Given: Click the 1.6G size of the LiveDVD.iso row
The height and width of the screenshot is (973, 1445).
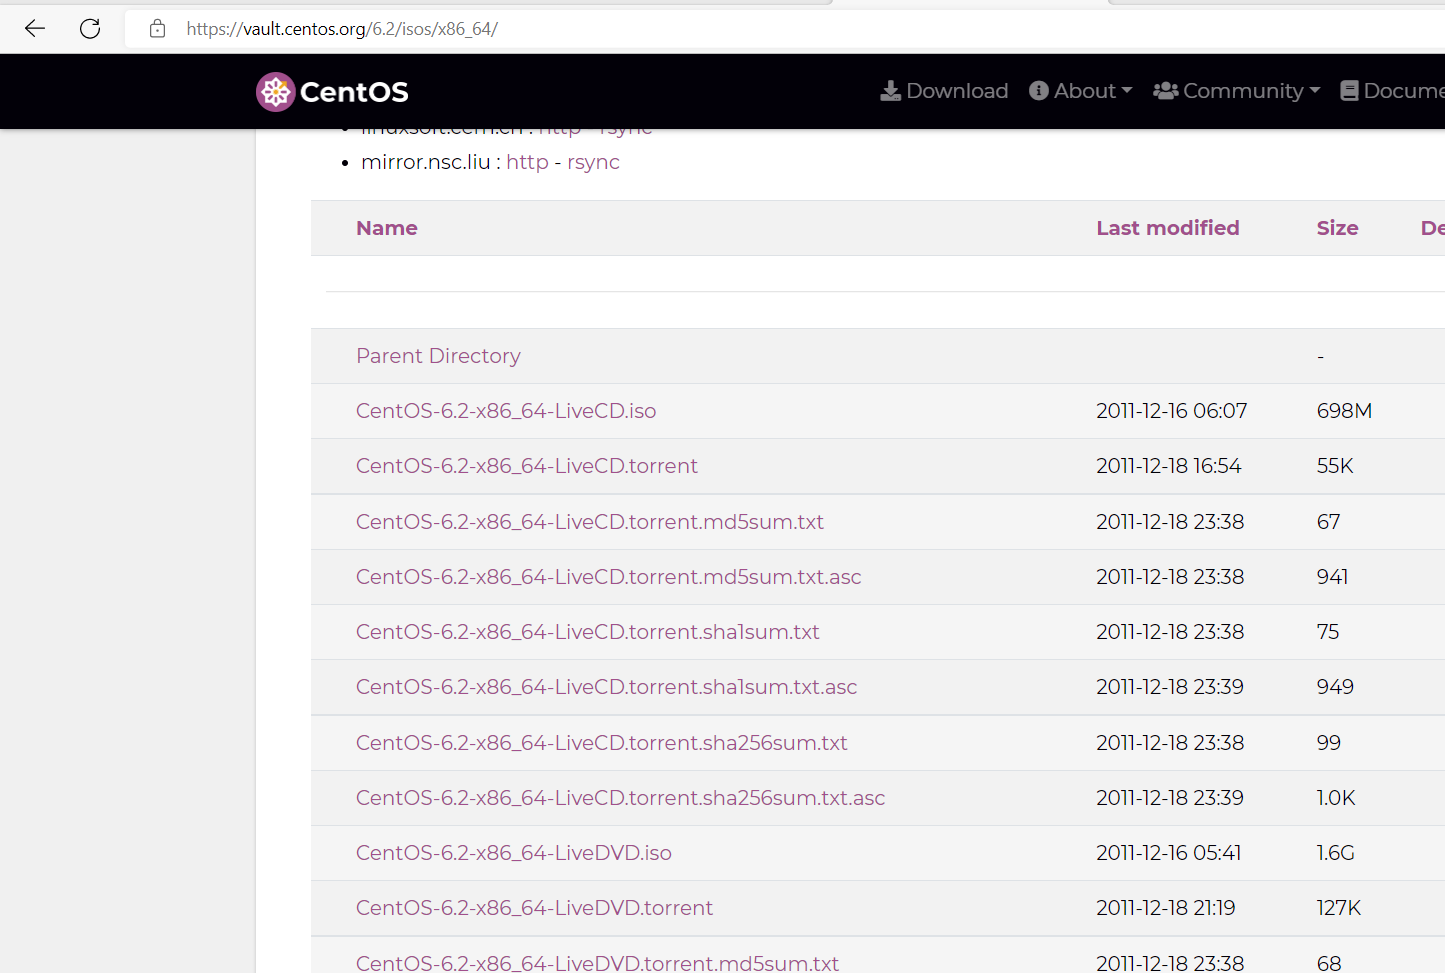Looking at the screenshot, I should [x=1335, y=853].
